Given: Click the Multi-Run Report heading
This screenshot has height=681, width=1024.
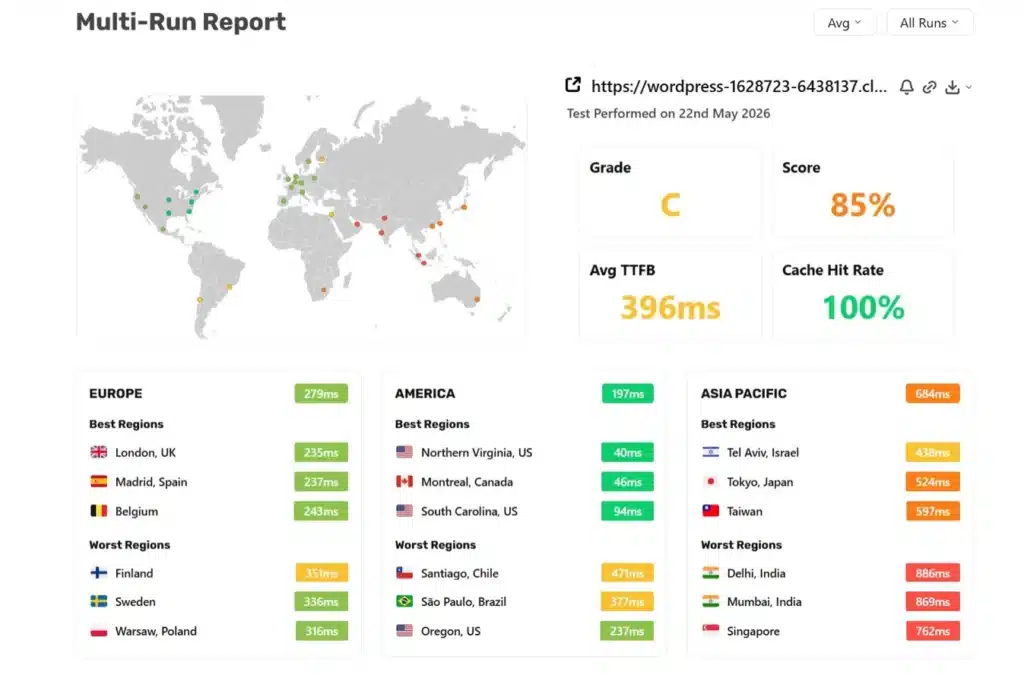Looking at the screenshot, I should coord(181,22).
